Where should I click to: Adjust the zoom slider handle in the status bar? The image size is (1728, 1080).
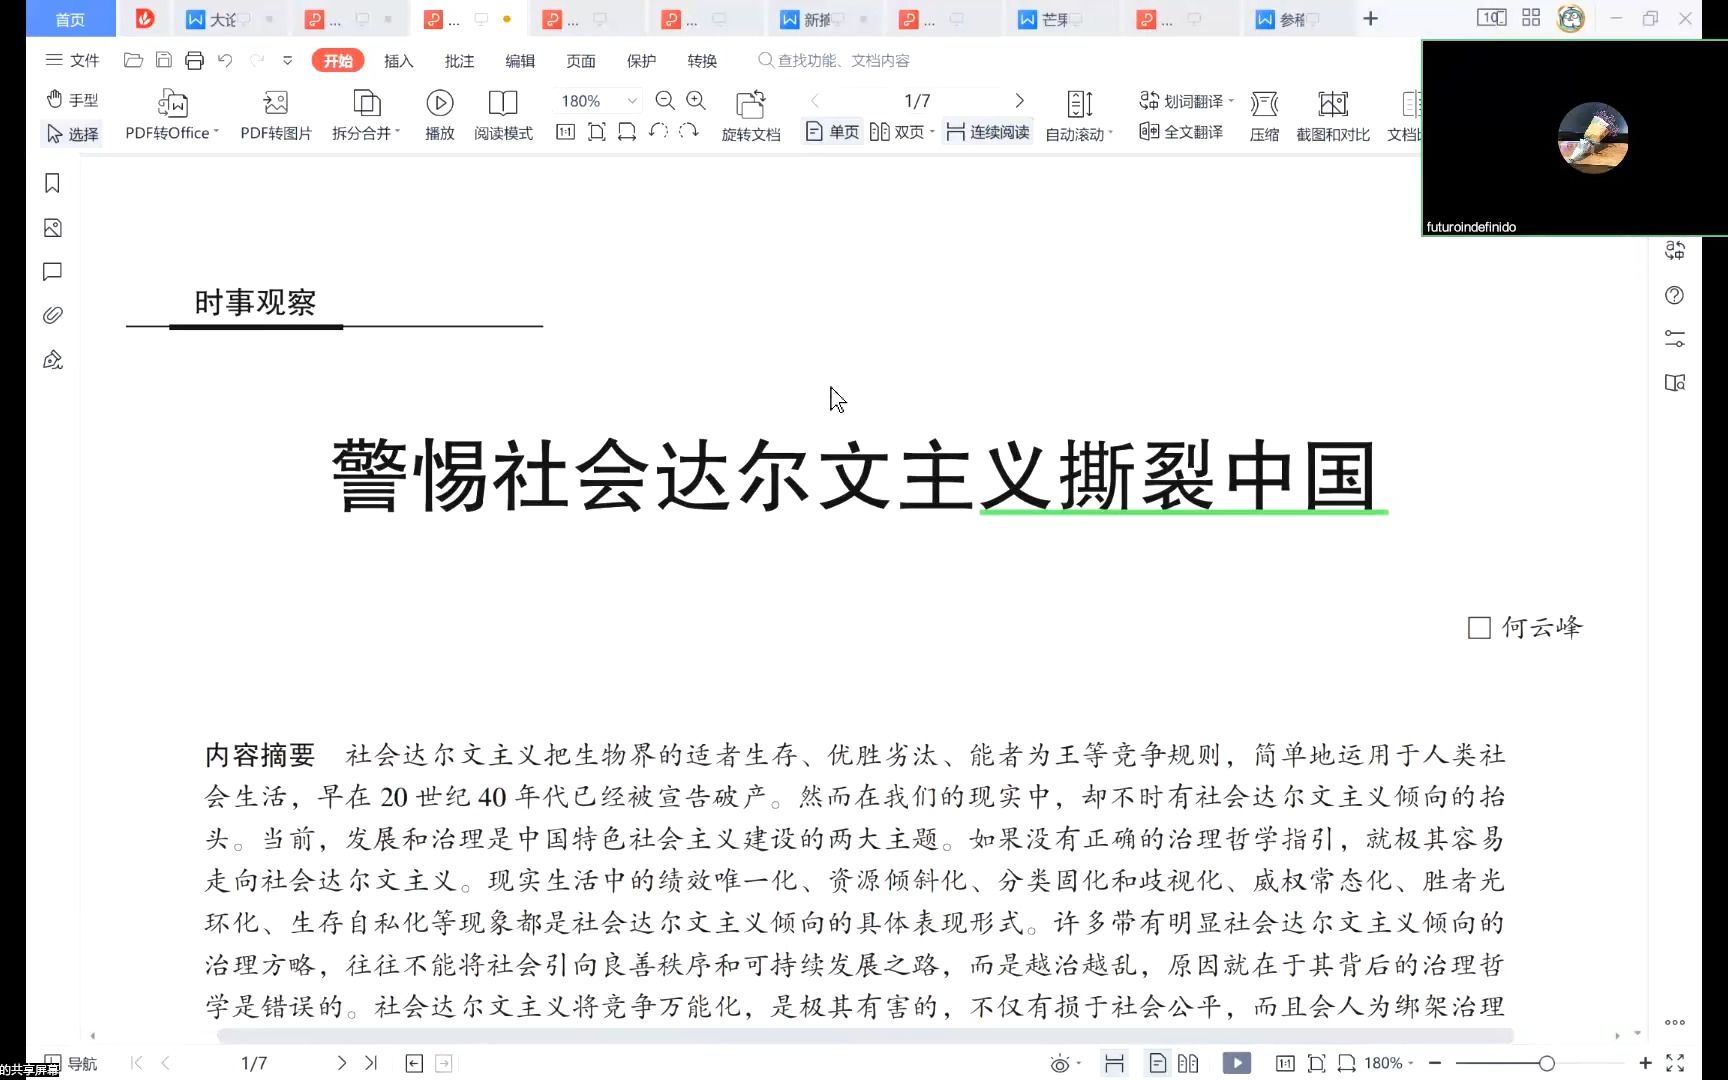click(x=1547, y=1063)
